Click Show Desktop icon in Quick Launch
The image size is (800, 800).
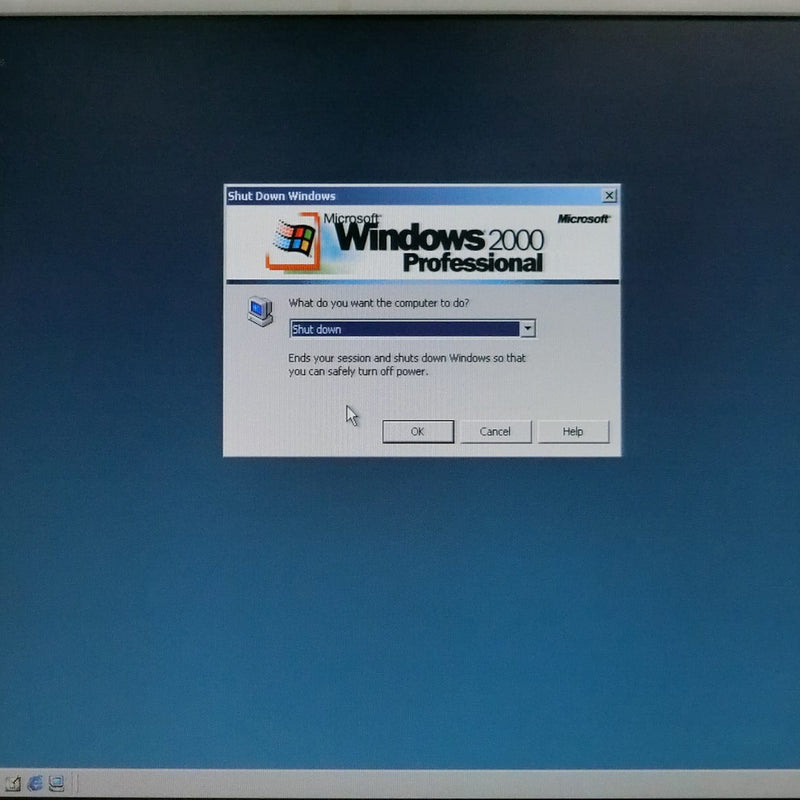click(x=14, y=782)
